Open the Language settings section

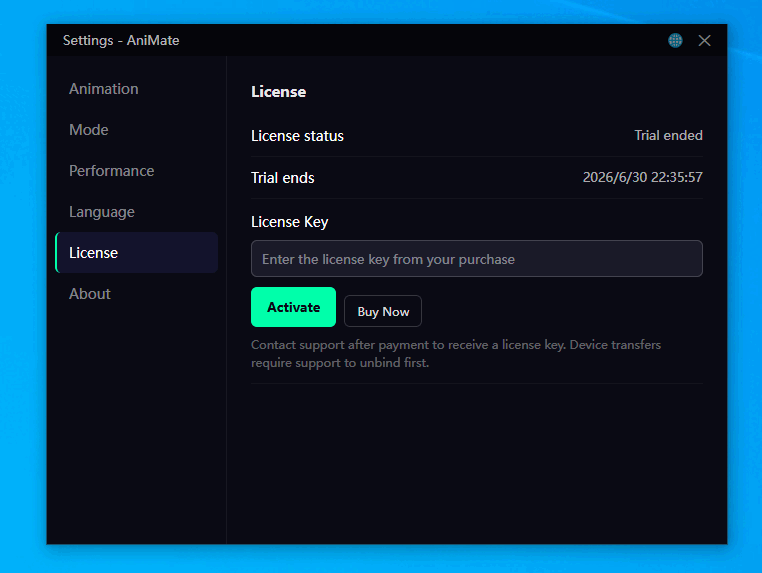(x=137, y=212)
